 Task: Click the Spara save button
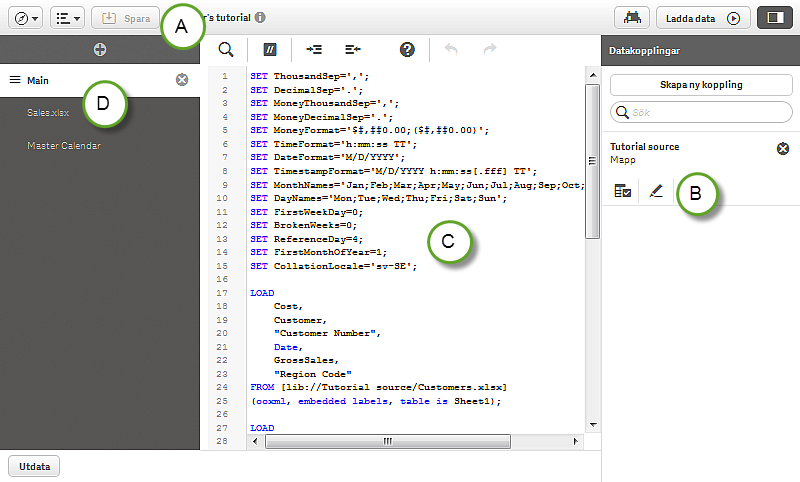126,18
